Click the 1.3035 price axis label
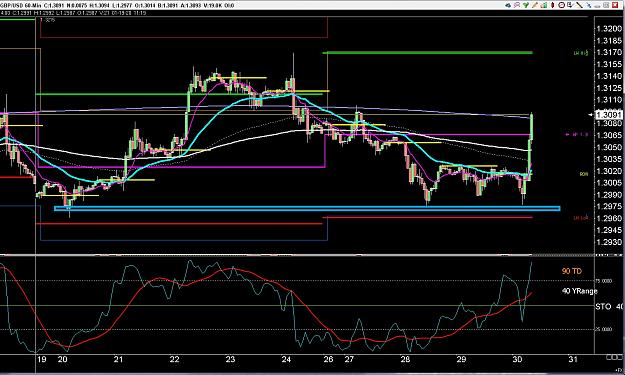625x375 pixels. click(x=609, y=159)
